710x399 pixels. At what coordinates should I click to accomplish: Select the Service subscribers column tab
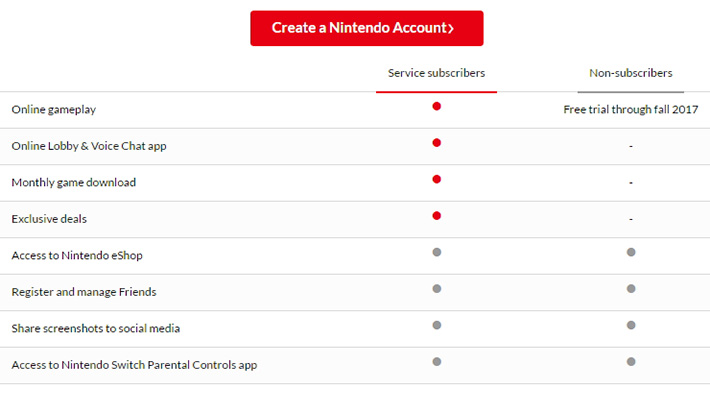(436, 73)
